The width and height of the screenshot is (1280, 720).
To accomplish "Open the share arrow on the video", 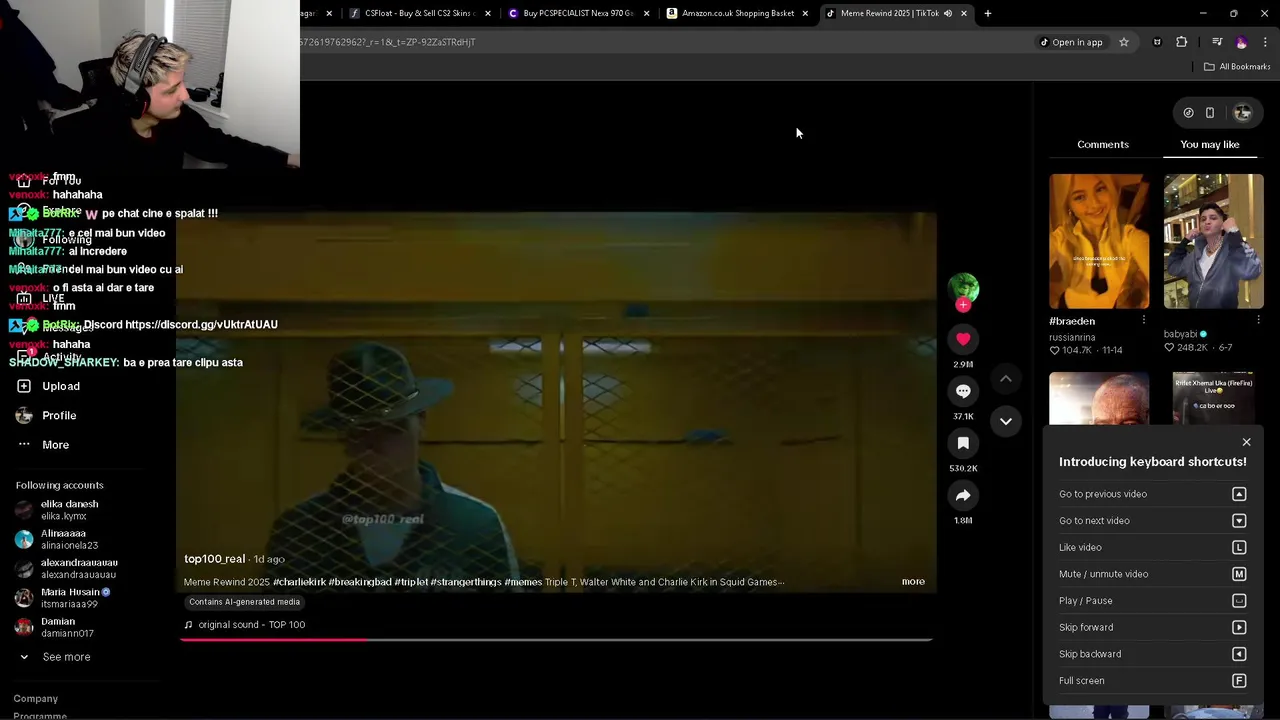I will point(963,495).
